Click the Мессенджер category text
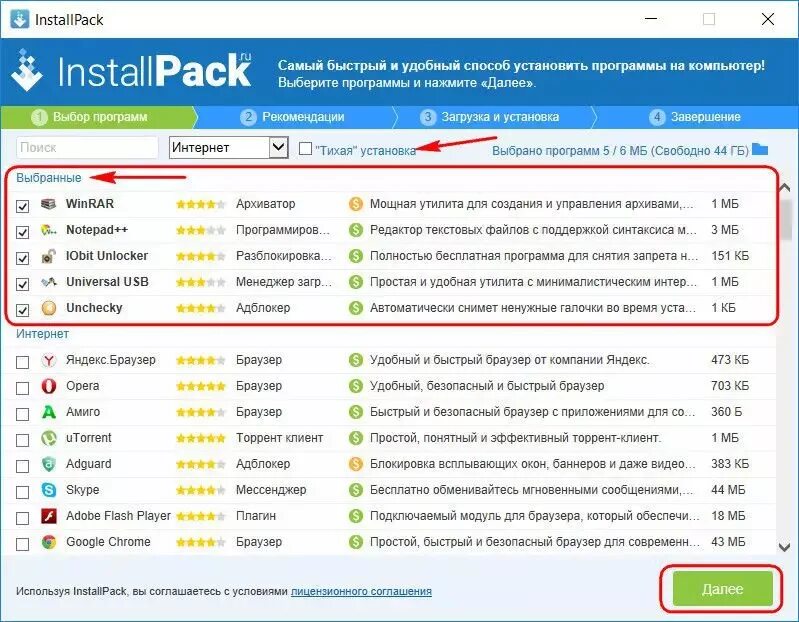The height and width of the screenshot is (622, 799). click(x=271, y=490)
